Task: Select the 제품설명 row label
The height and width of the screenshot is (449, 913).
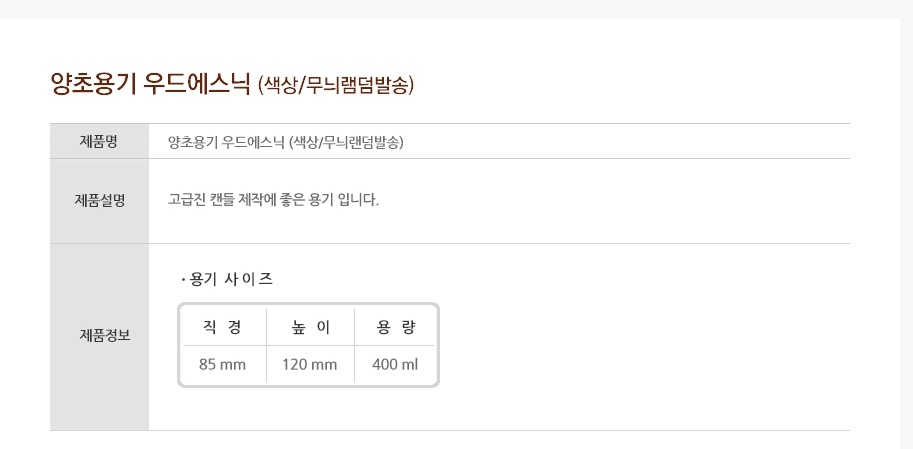Action: pyautogui.click(x=99, y=200)
